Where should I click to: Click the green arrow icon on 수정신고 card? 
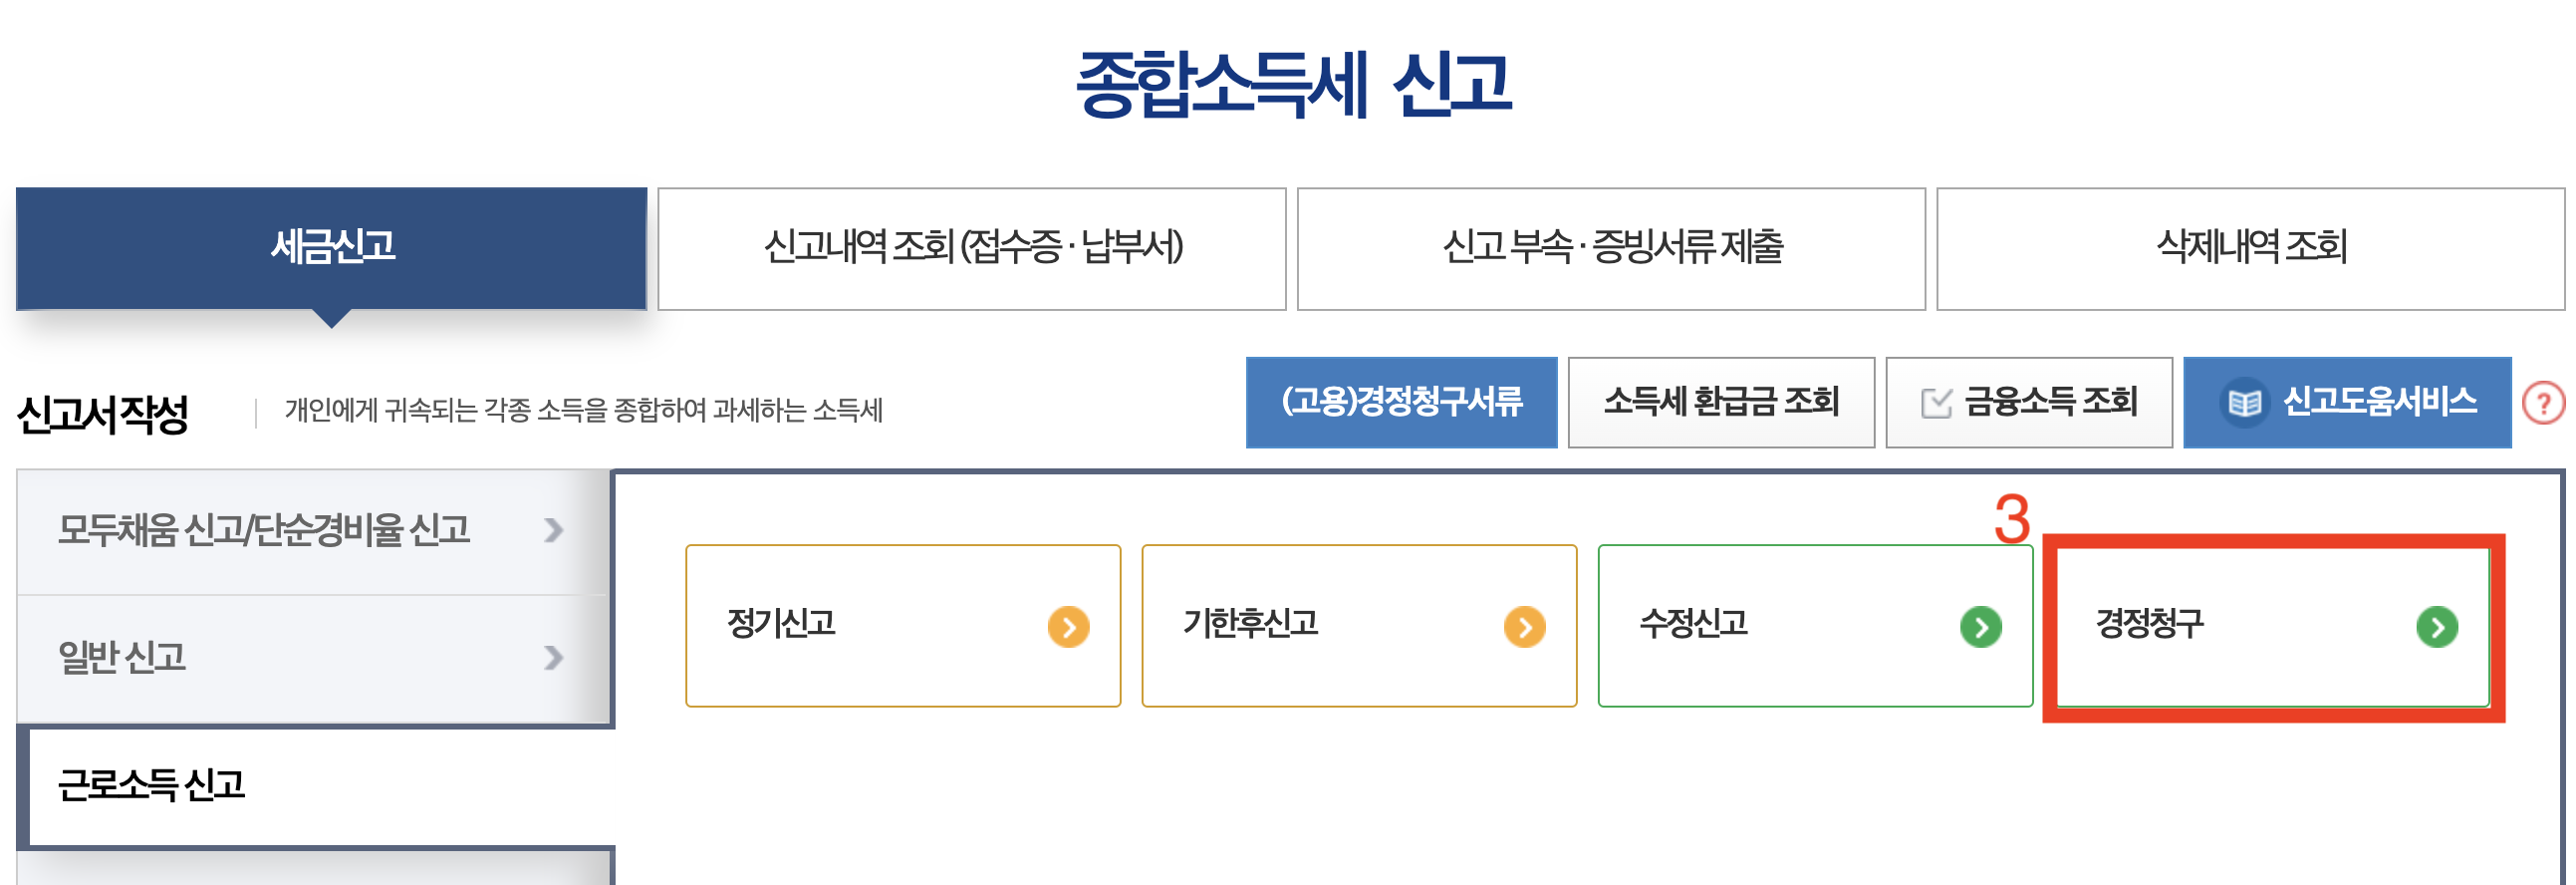click(1982, 628)
